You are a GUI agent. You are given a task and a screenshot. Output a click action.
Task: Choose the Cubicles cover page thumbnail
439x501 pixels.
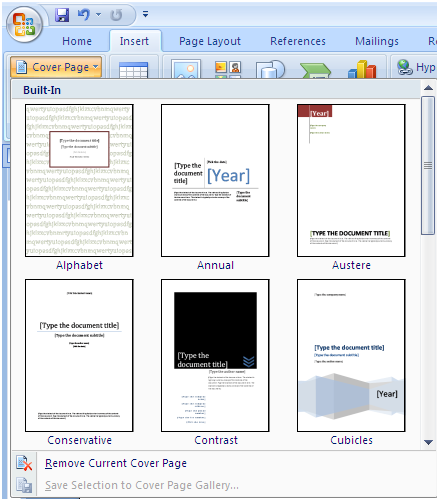click(x=351, y=355)
